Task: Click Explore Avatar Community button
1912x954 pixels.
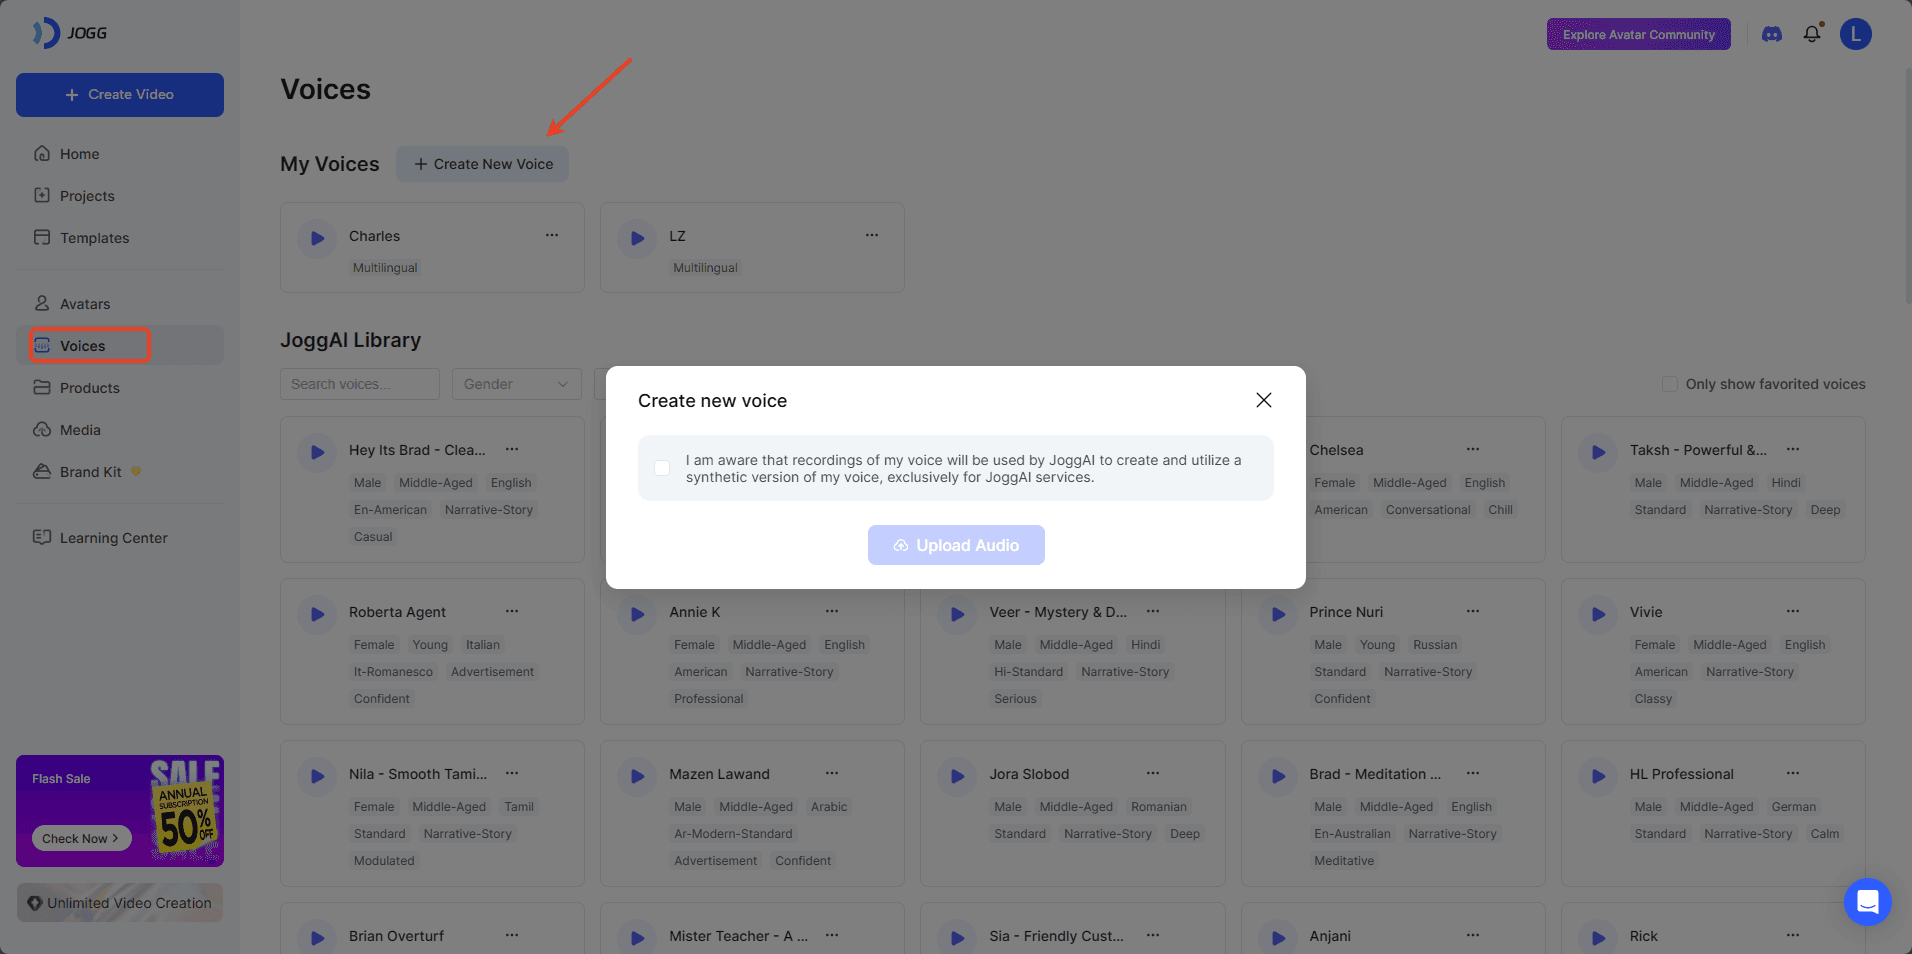Action: (x=1639, y=34)
